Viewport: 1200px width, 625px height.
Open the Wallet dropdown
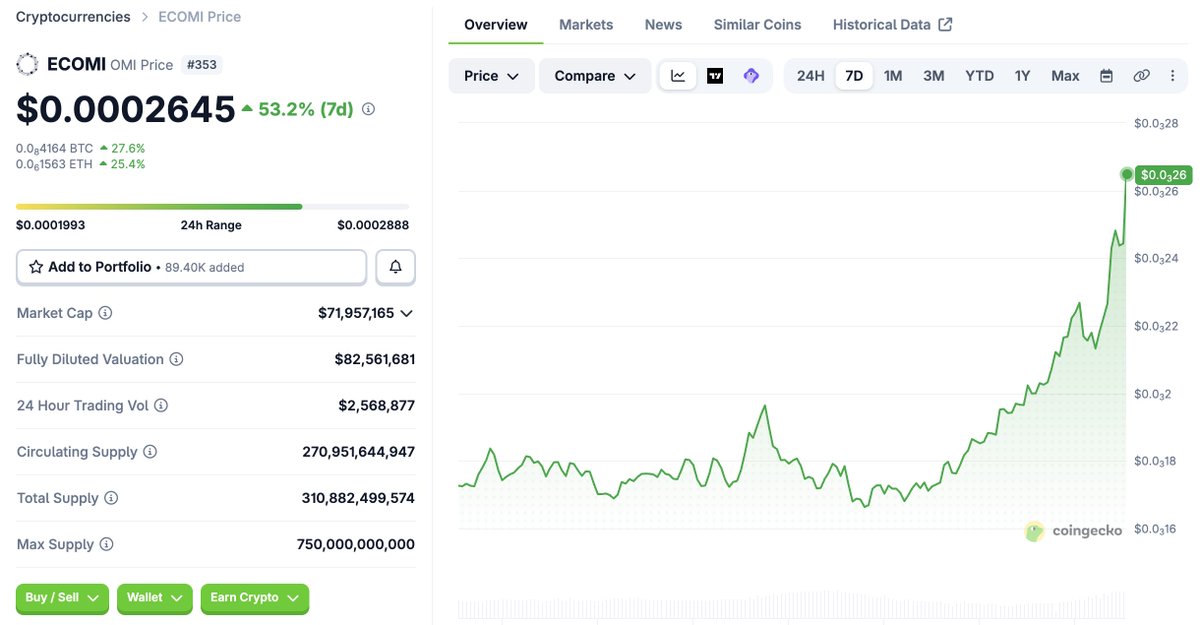pos(154,598)
